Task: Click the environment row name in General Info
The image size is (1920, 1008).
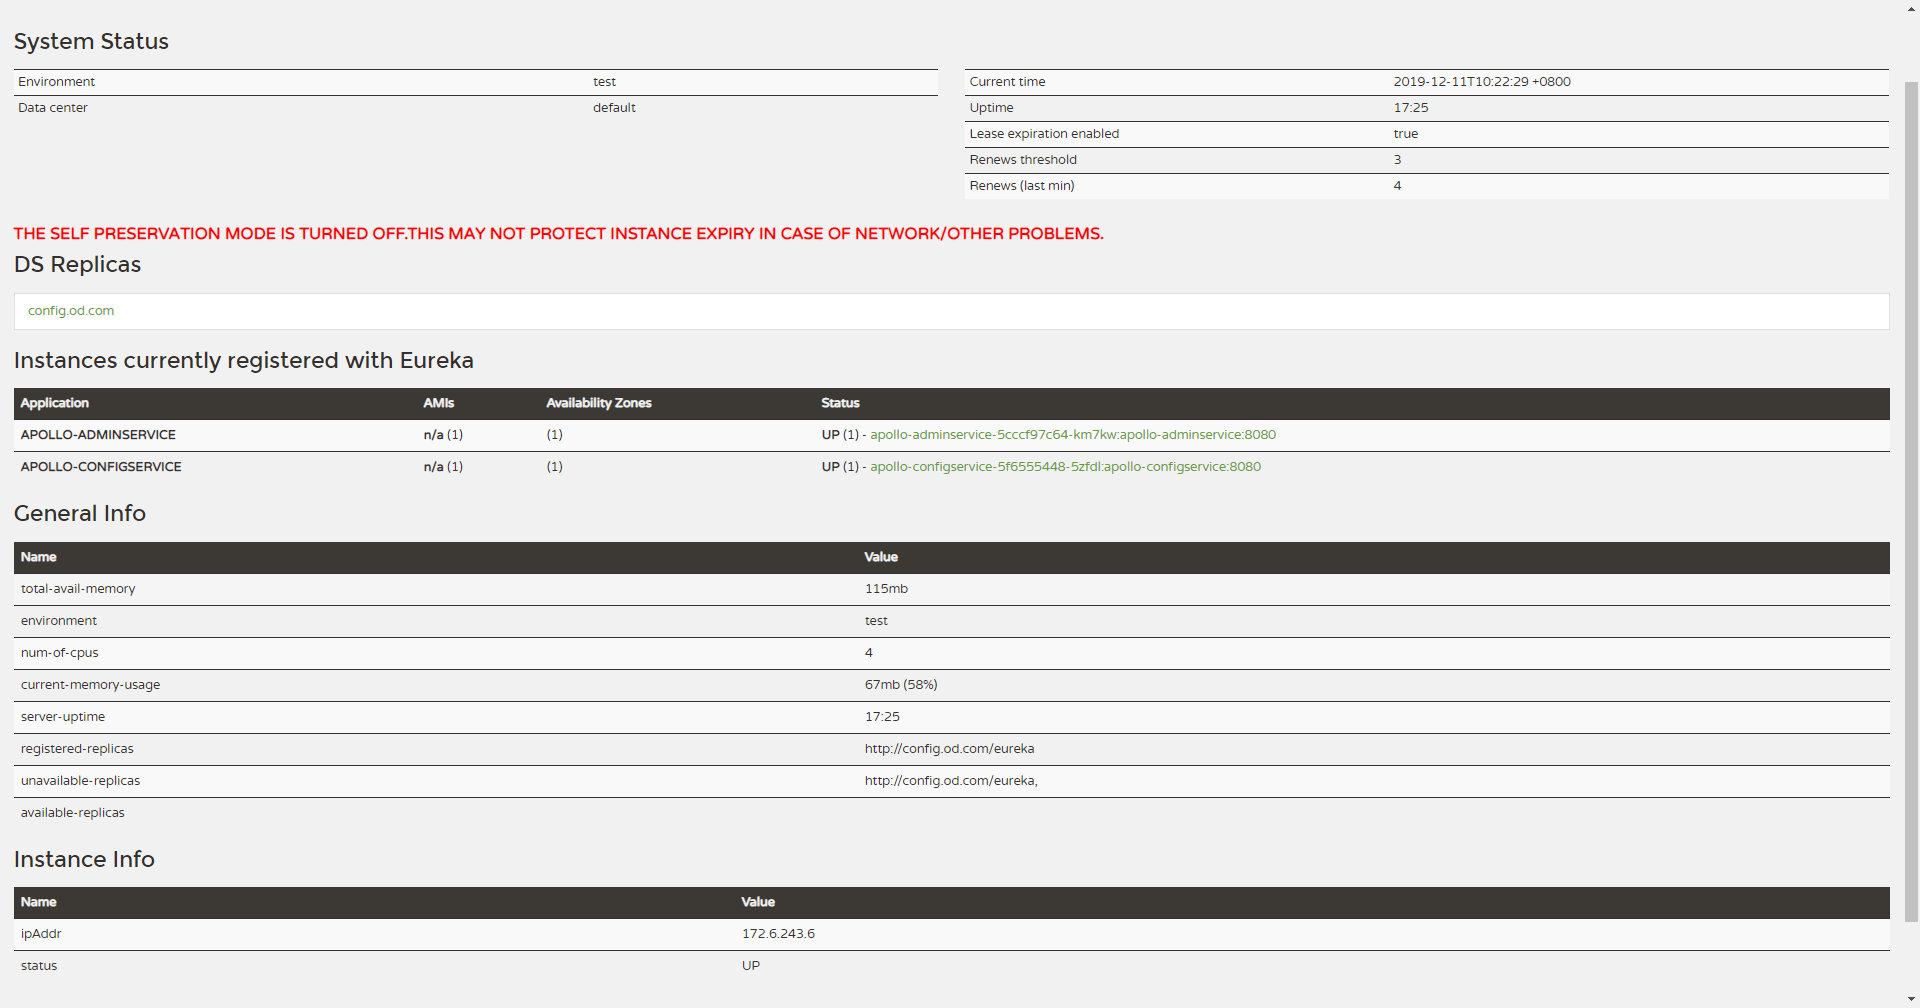Action: [59, 621]
